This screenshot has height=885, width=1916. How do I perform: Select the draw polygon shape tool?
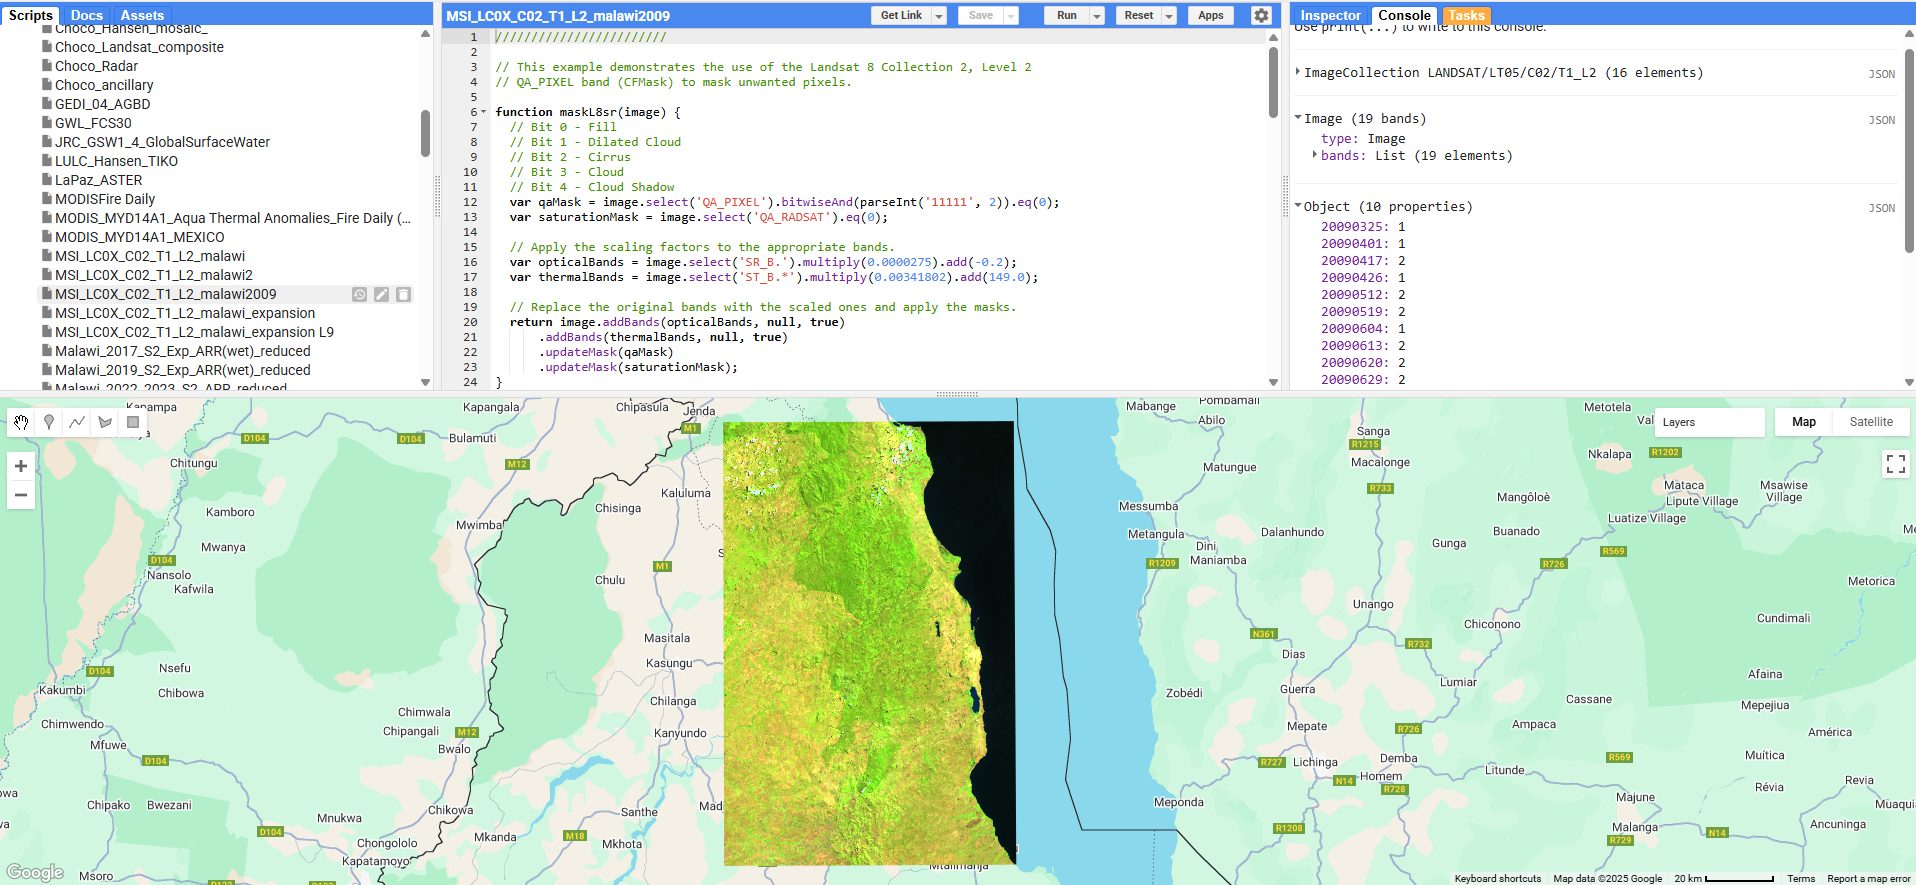click(x=105, y=422)
